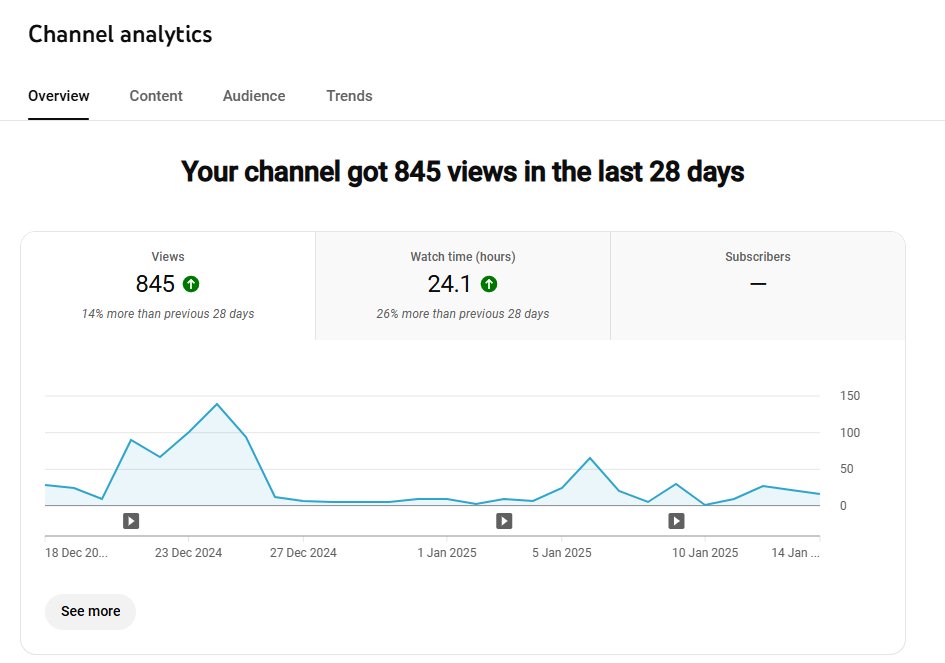Select the Watch time (hours) card

coord(463,286)
